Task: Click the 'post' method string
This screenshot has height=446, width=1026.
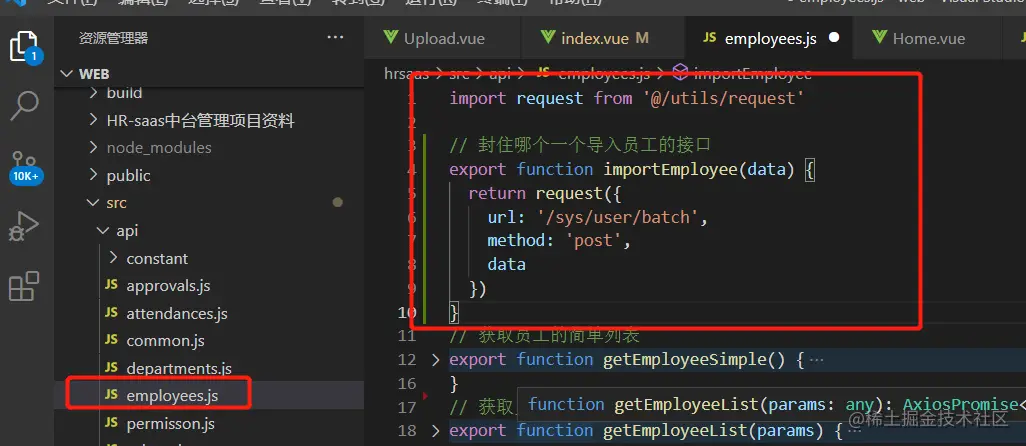Action: tap(593, 241)
